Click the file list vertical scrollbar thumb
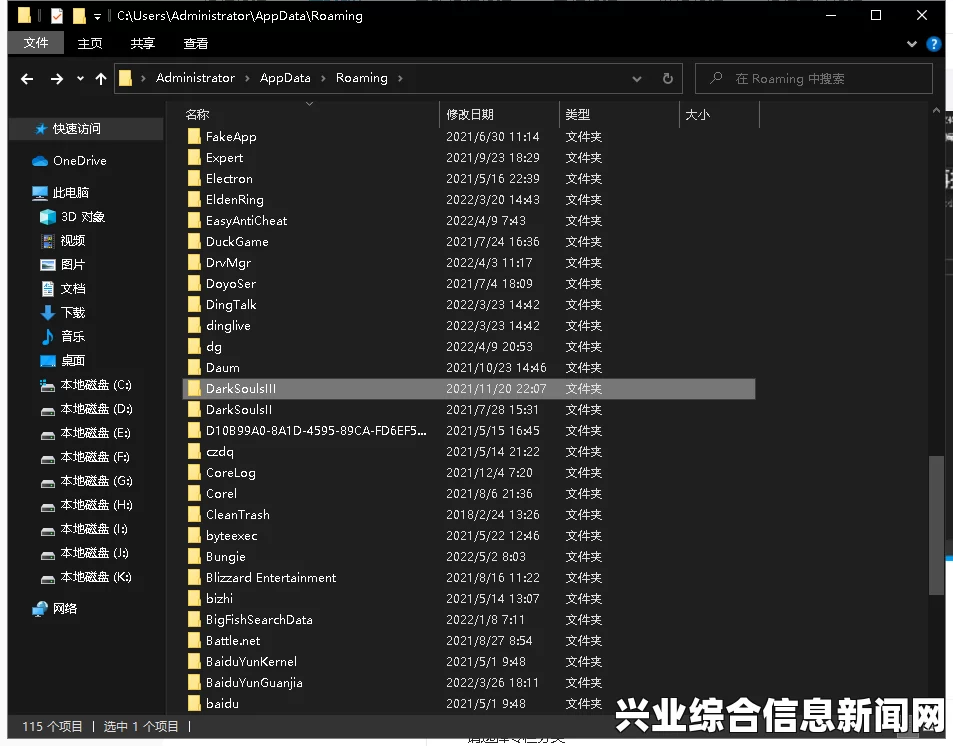 tap(936, 525)
